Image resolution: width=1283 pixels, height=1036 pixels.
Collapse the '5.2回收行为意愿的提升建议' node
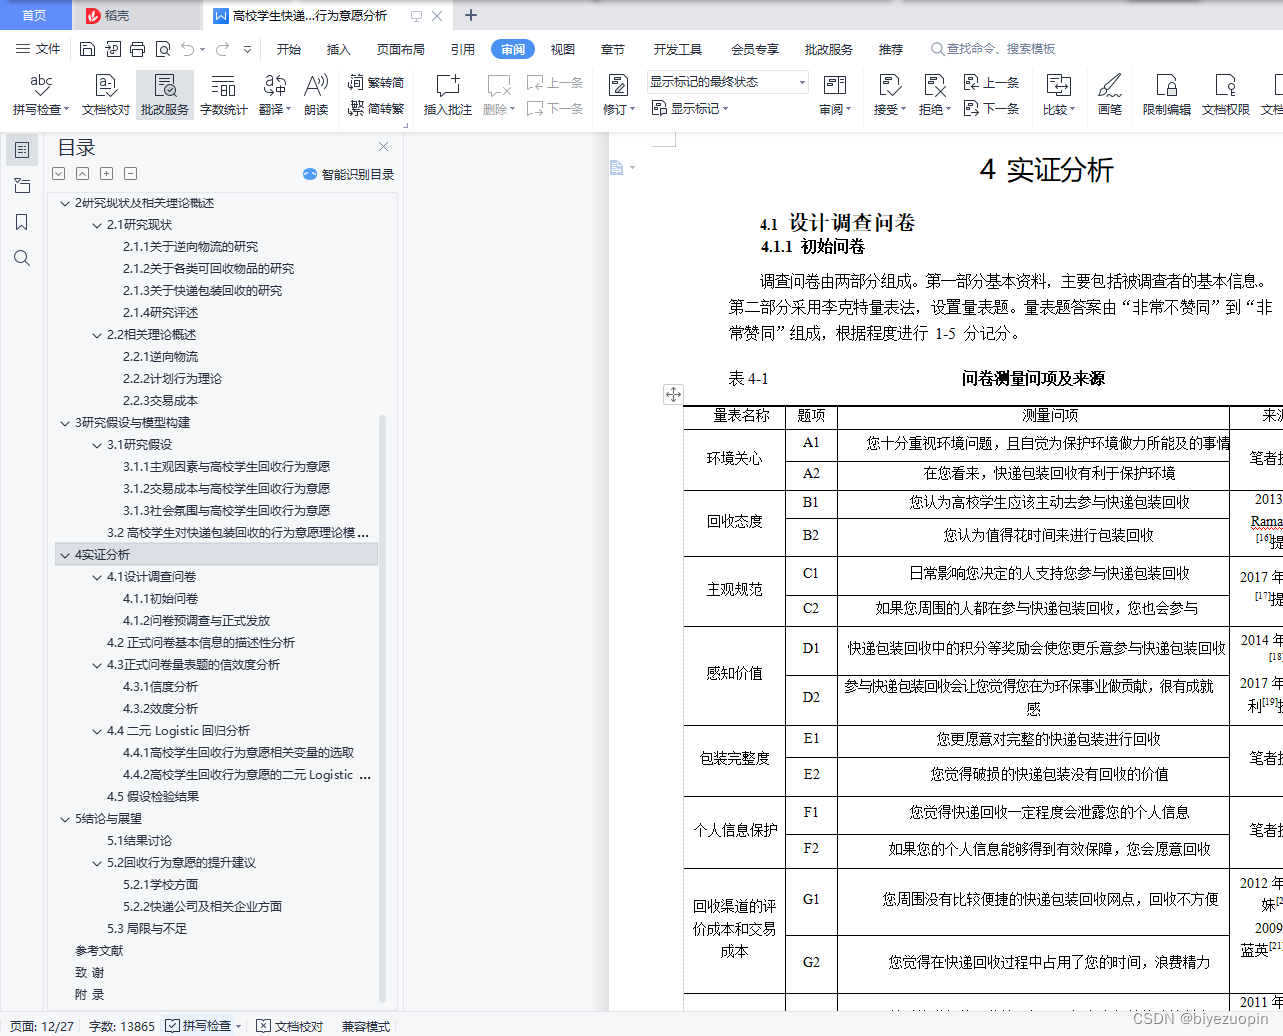coord(97,863)
